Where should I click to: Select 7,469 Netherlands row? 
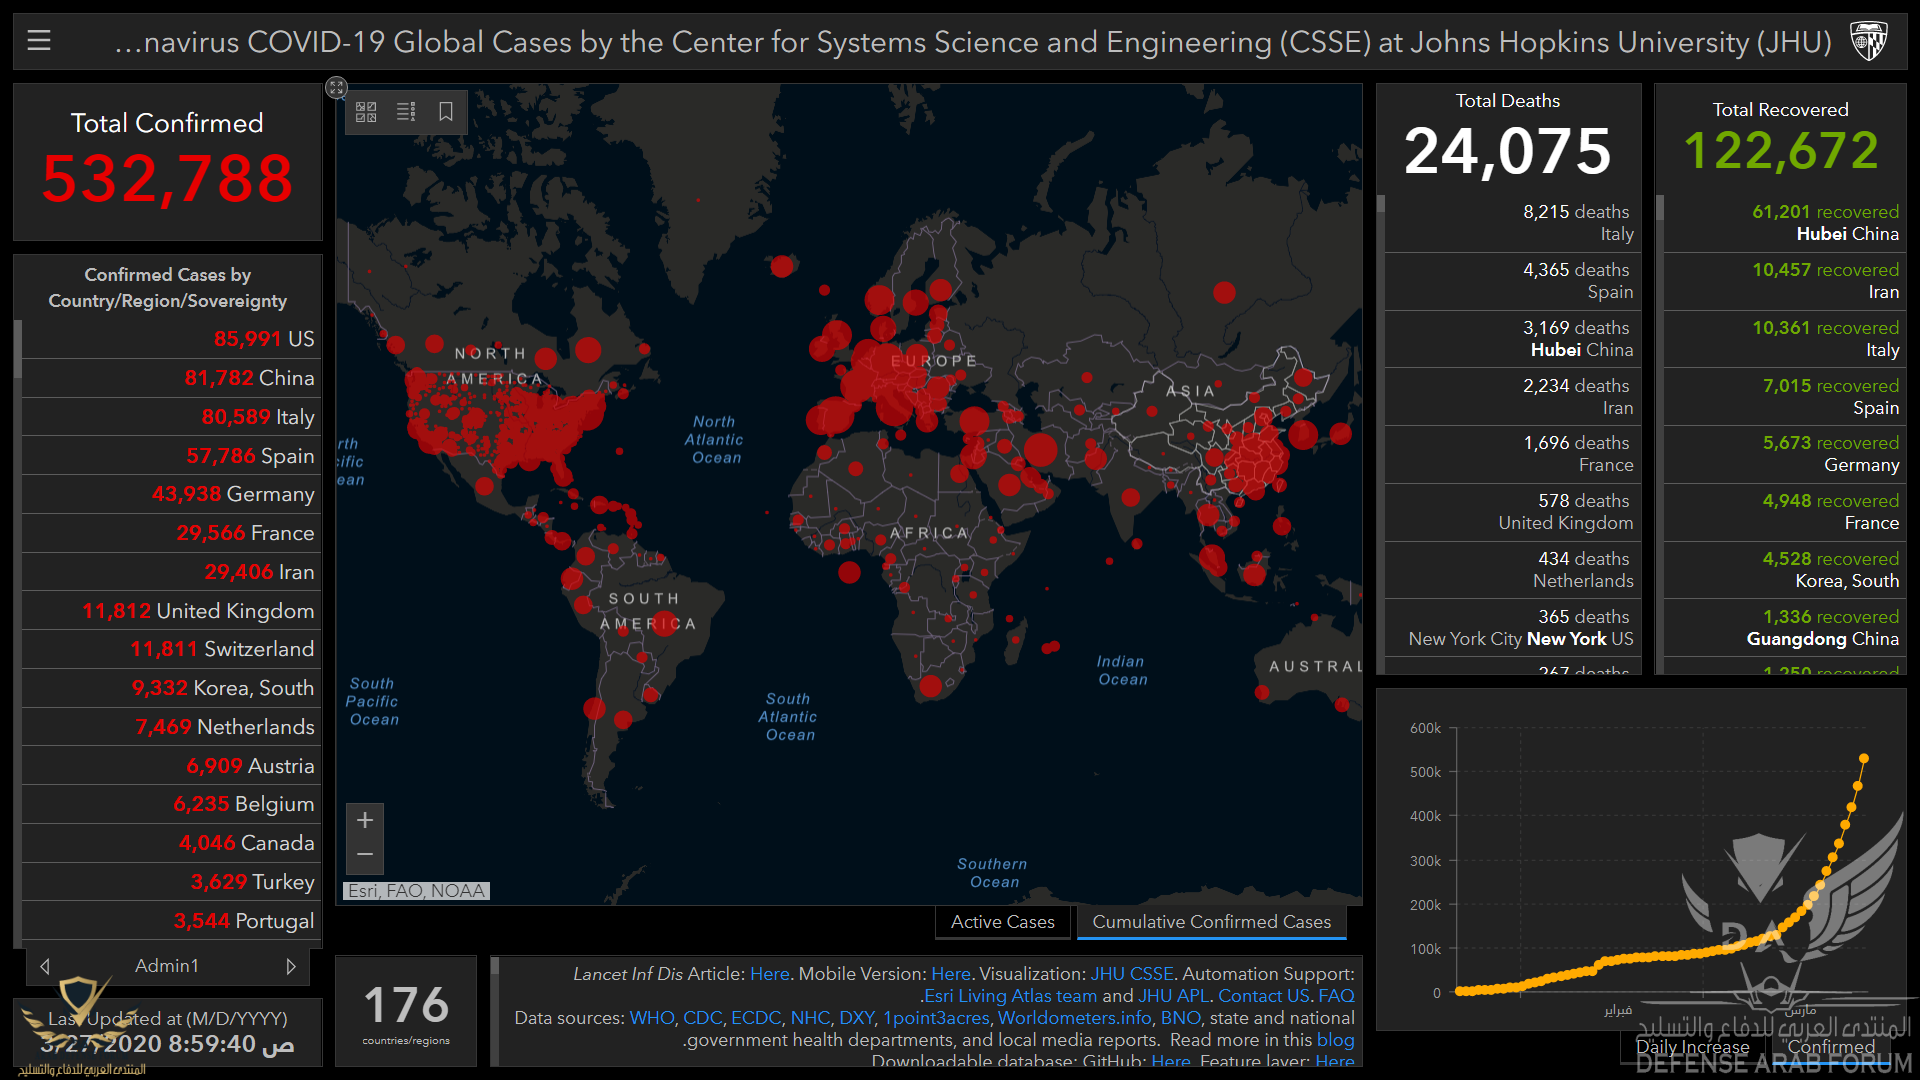(x=171, y=727)
